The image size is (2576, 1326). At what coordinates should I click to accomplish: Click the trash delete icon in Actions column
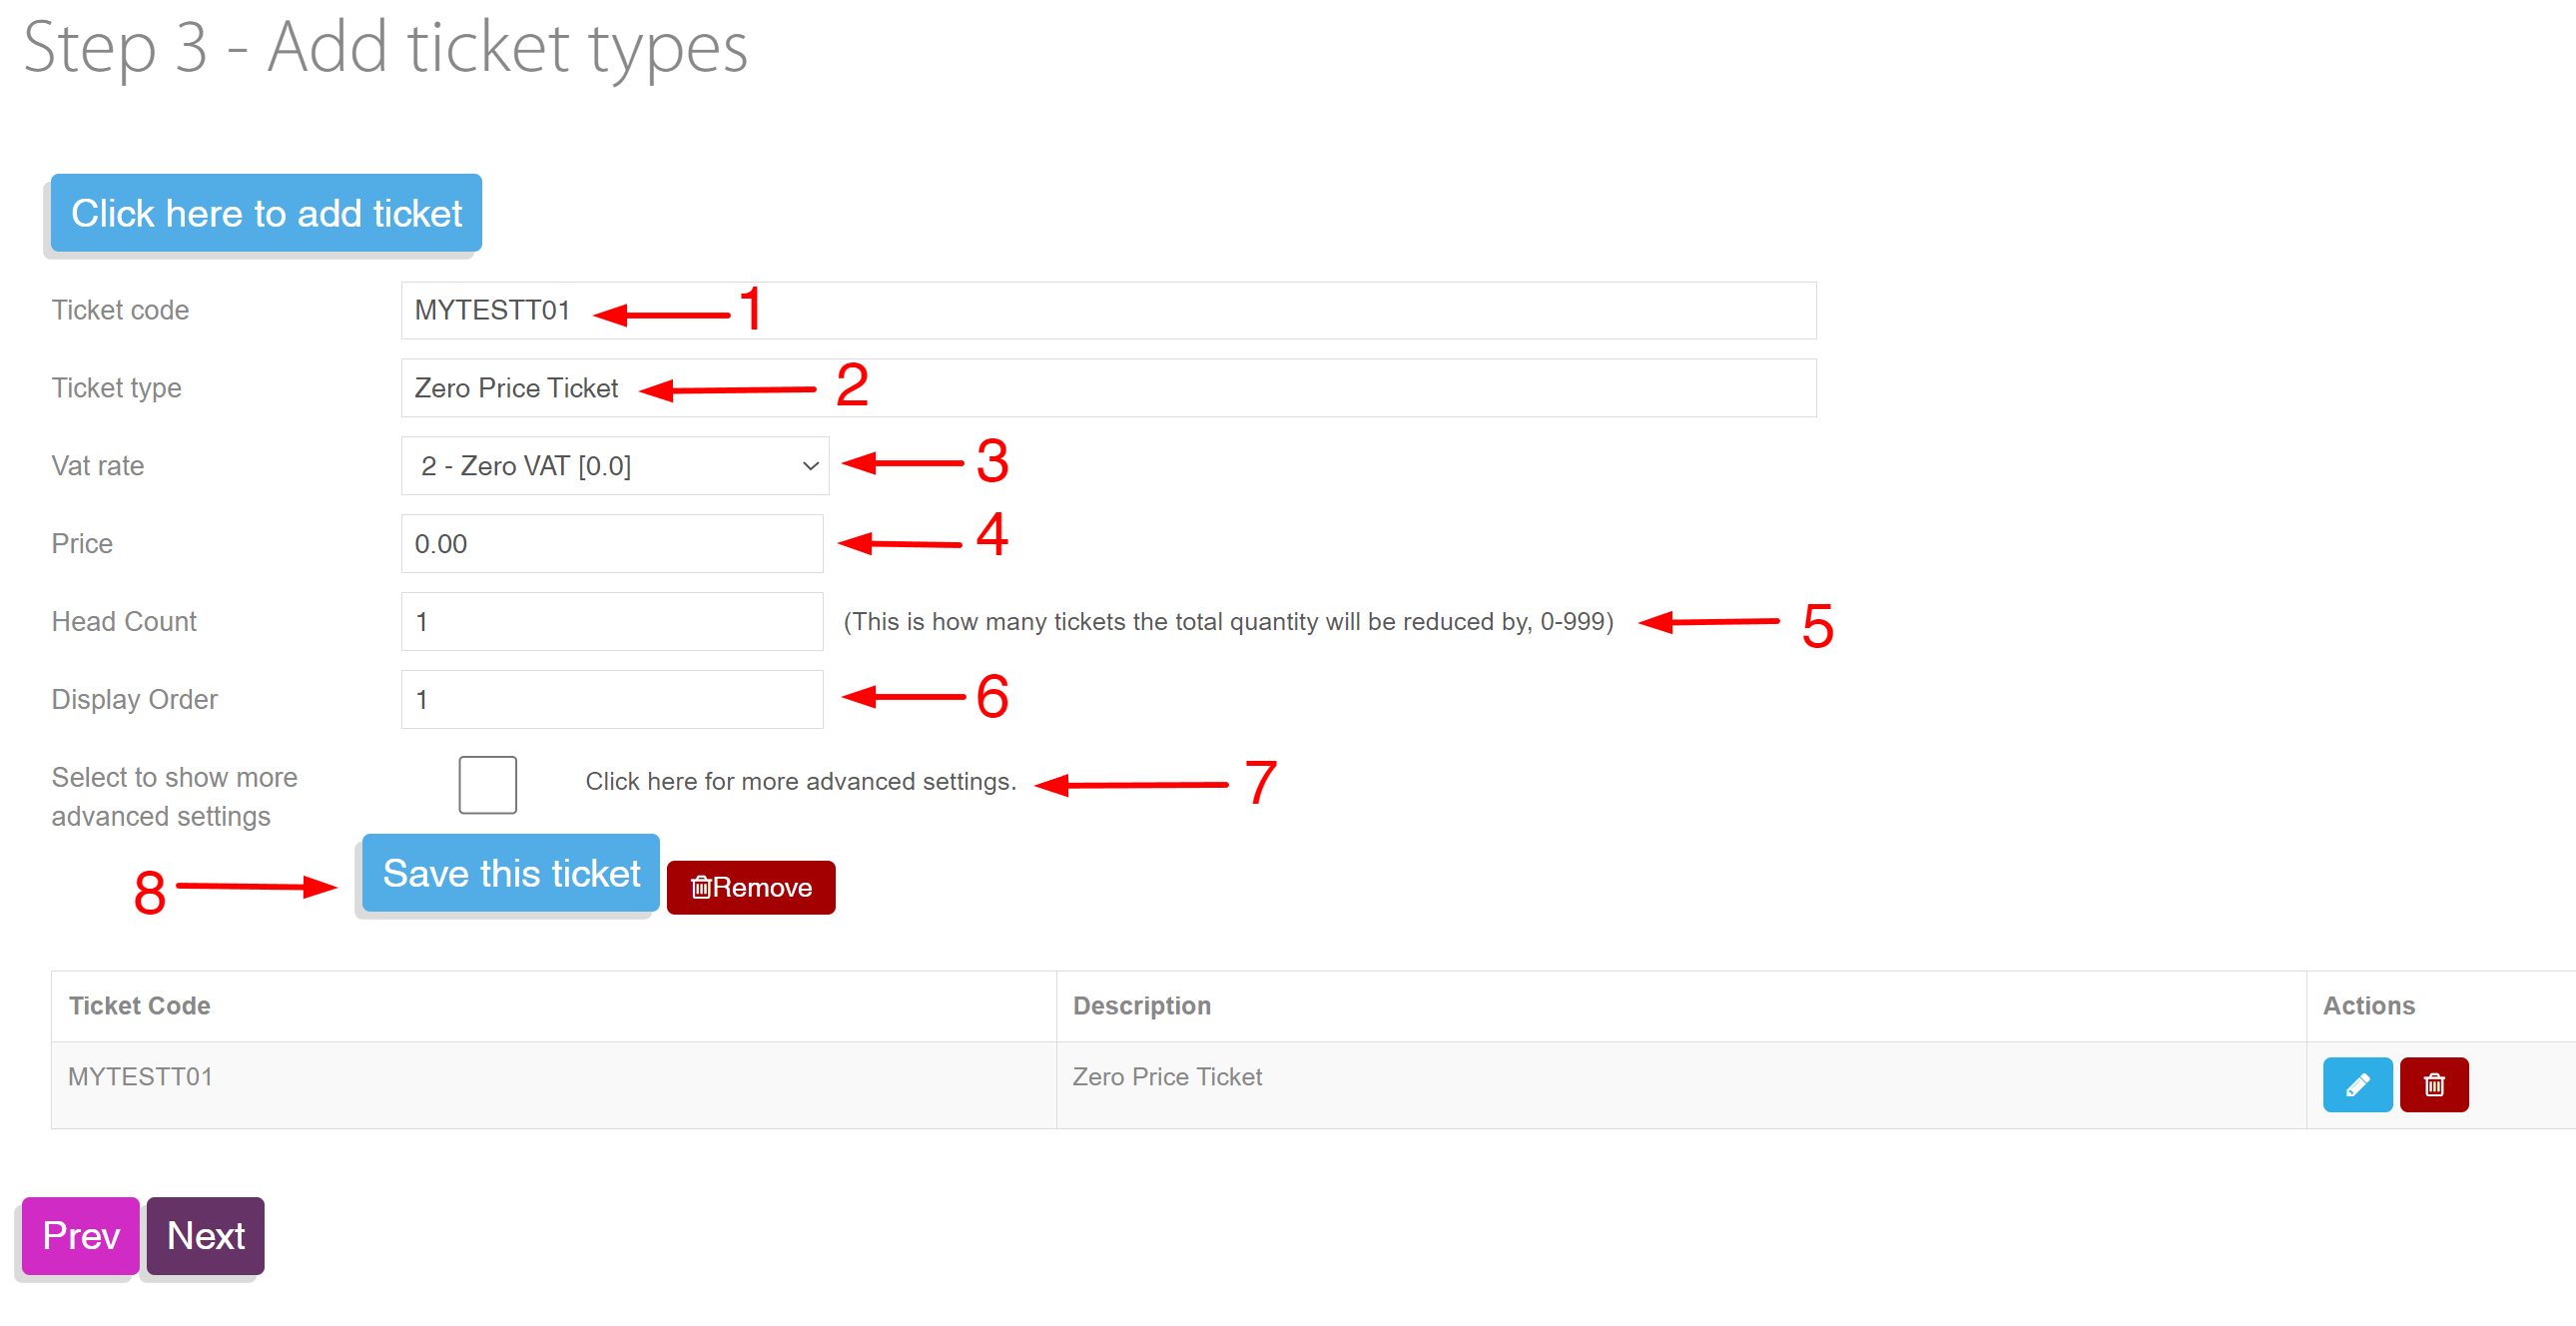2433,1084
